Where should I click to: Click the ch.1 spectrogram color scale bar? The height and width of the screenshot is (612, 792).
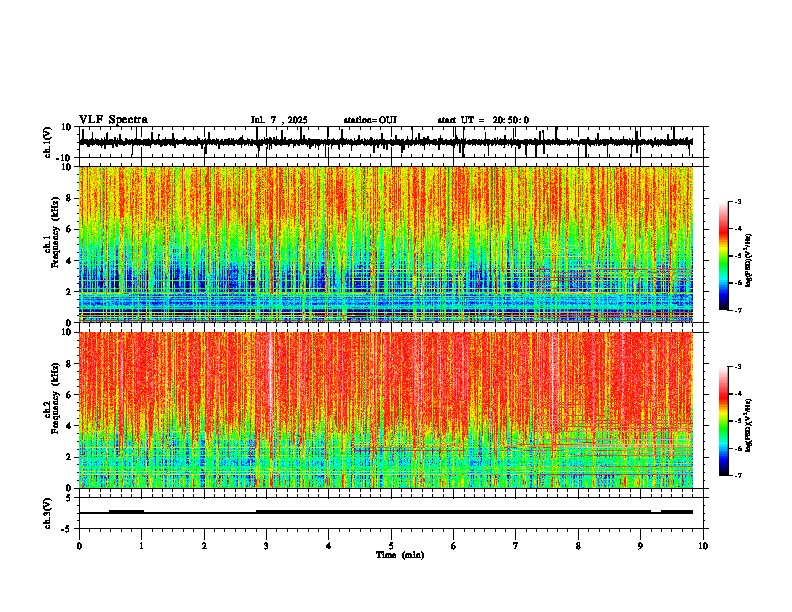[x=724, y=256]
